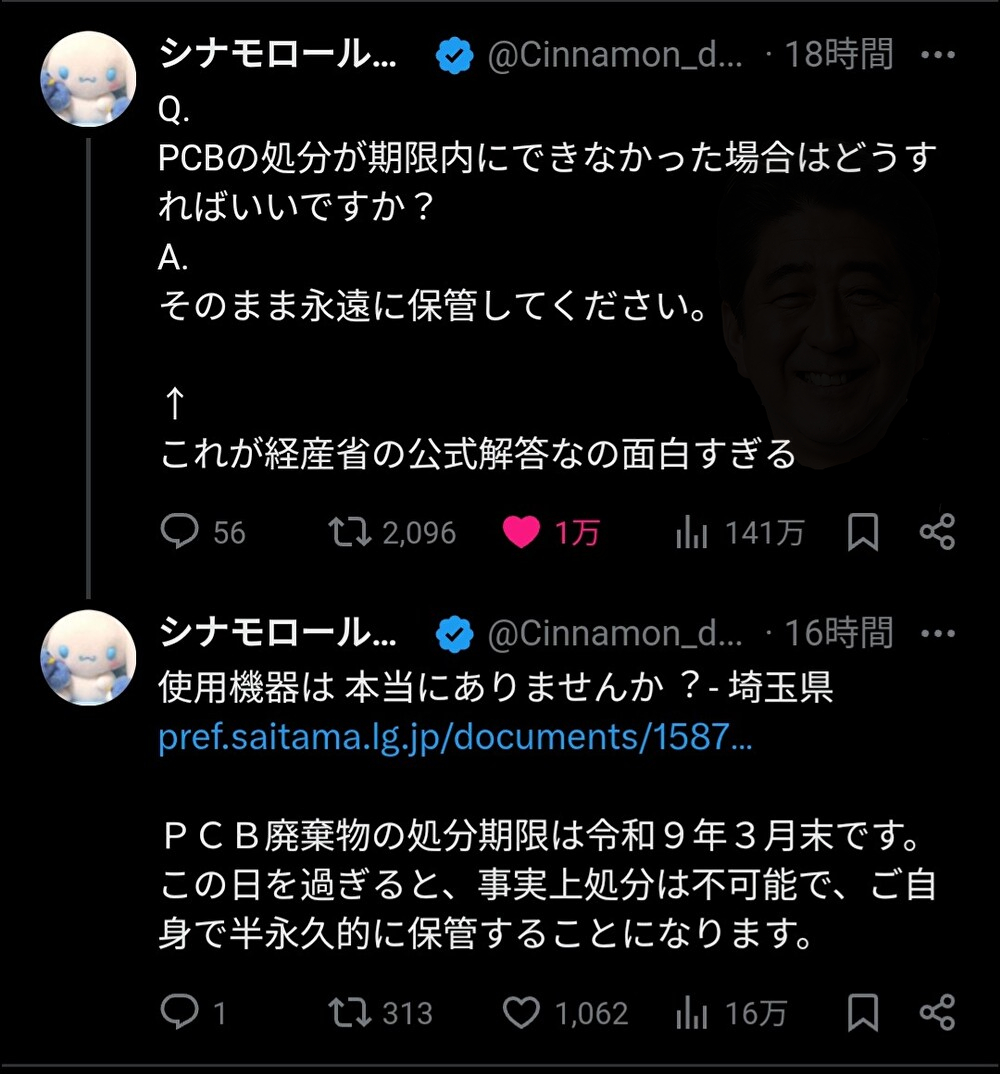
Task: Retweet the first tweet with 2,096 retweets
Action: (x=350, y=532)
